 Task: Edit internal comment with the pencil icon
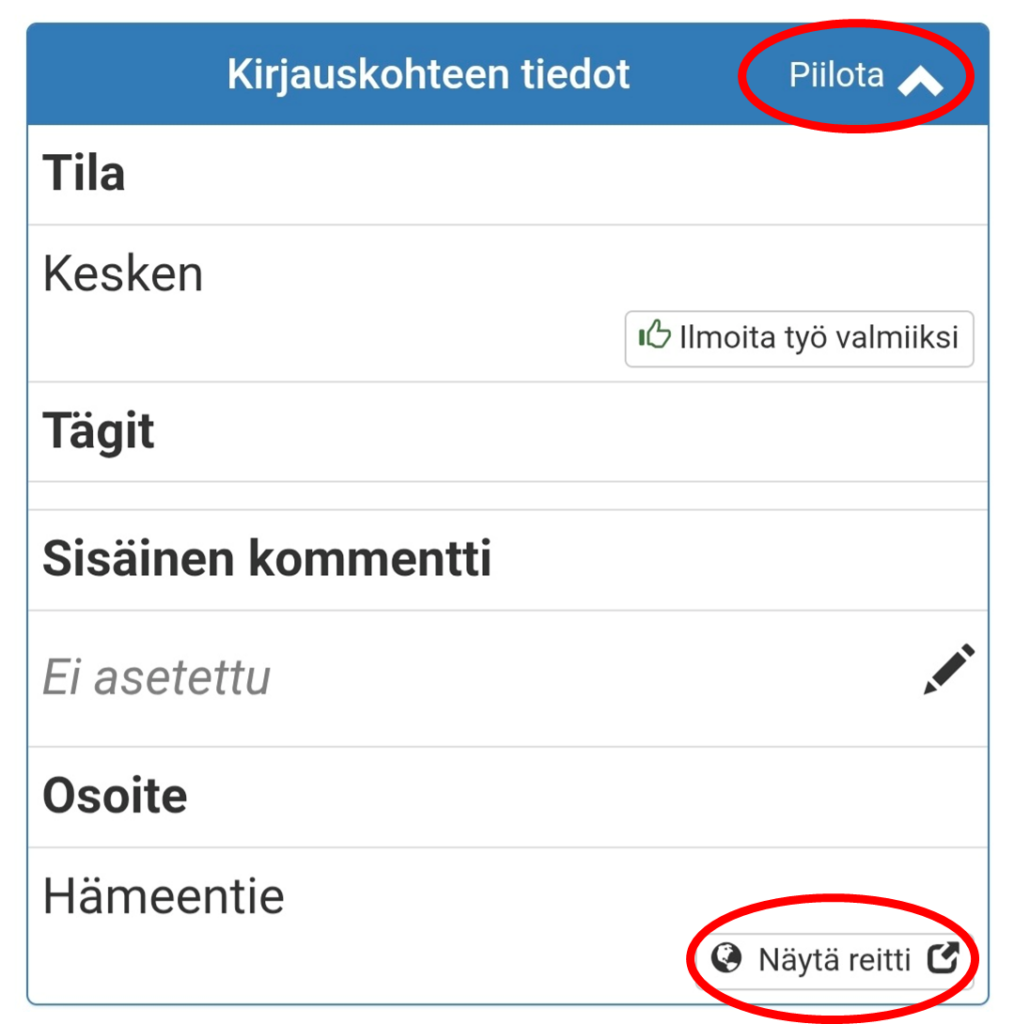point(947,670)
